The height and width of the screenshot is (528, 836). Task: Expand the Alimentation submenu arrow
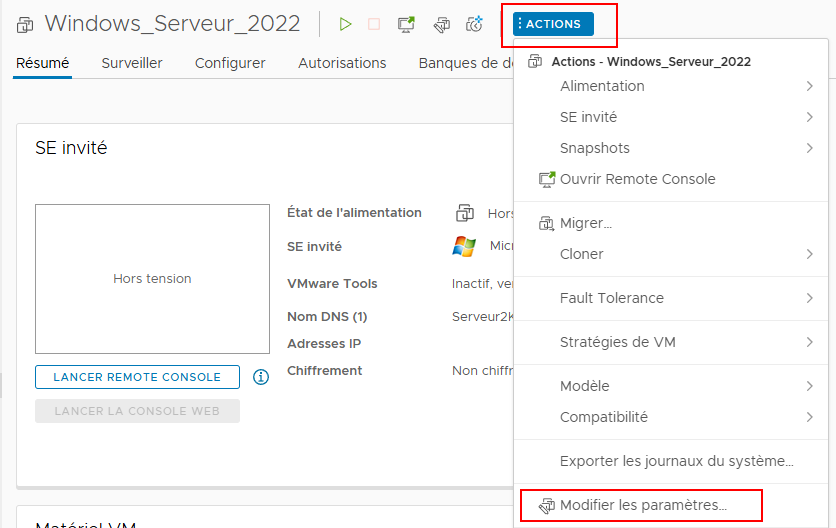point(809,86)
